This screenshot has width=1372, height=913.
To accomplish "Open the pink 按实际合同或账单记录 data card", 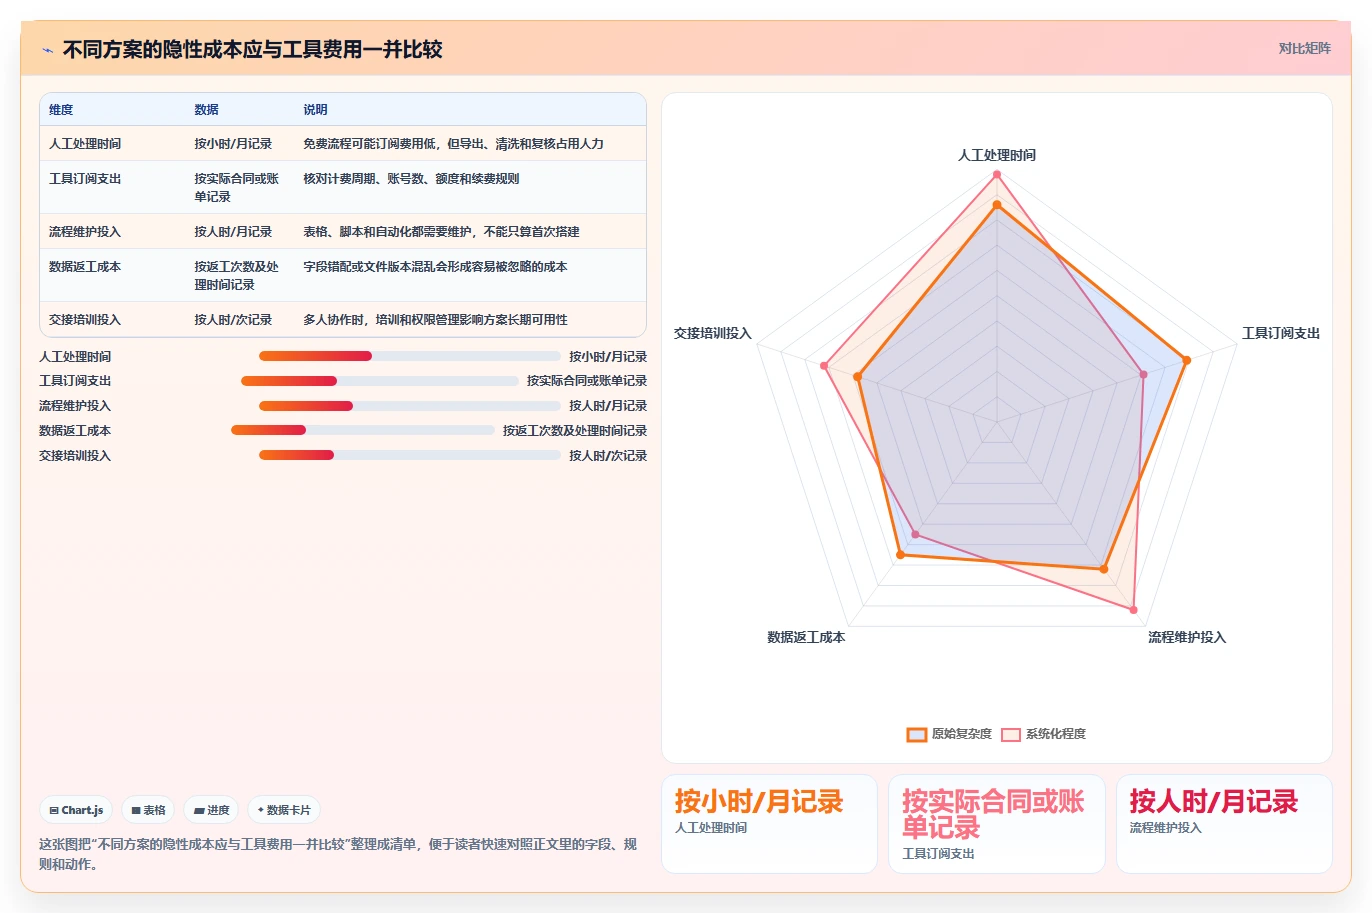I will 997,824.
